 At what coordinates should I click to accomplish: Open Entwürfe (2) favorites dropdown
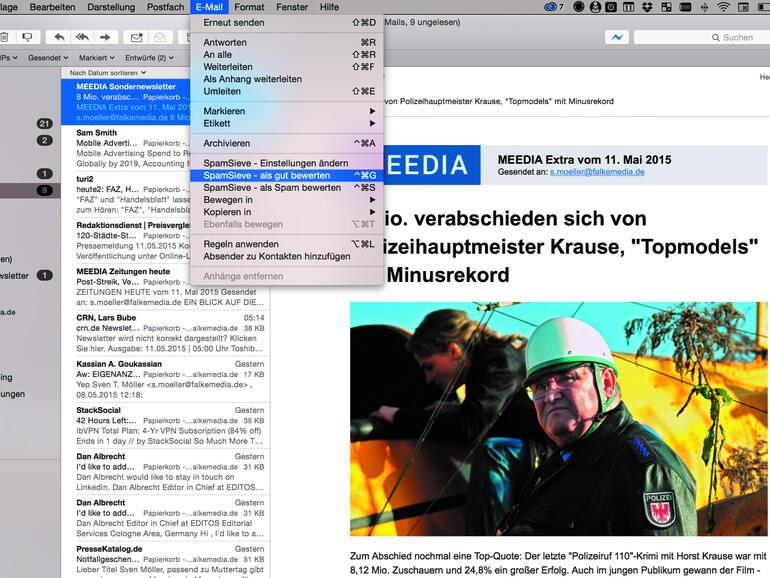[149, 58]
